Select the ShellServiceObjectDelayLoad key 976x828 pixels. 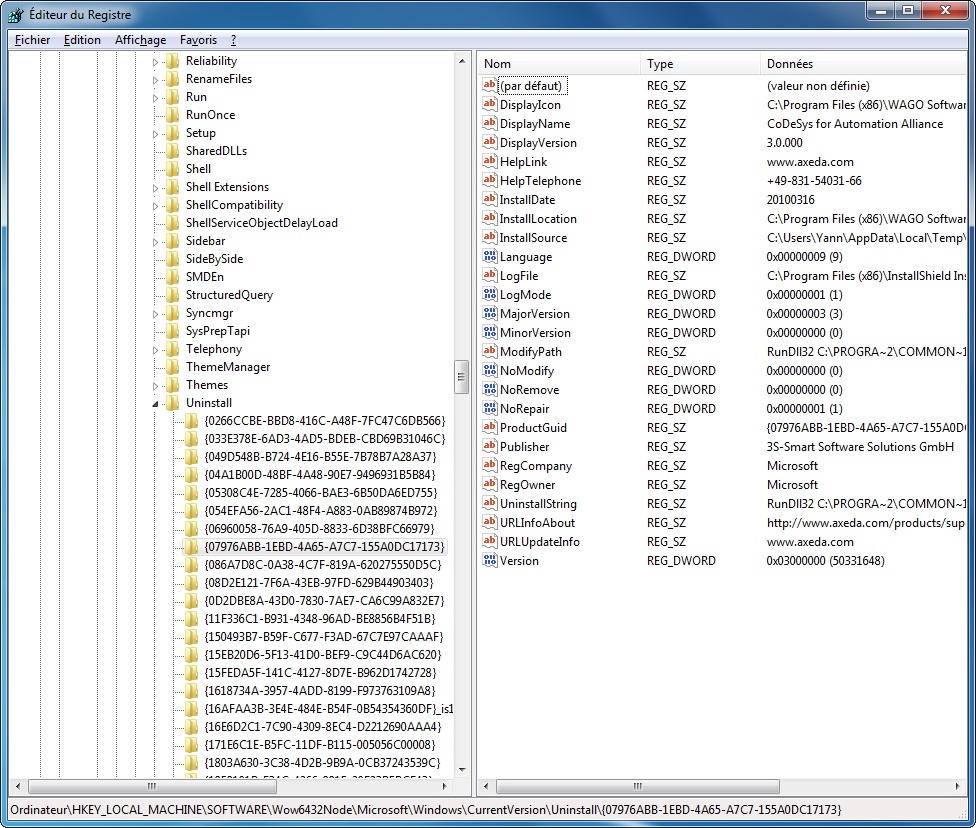pyautogui.click(x=261, y=223)
